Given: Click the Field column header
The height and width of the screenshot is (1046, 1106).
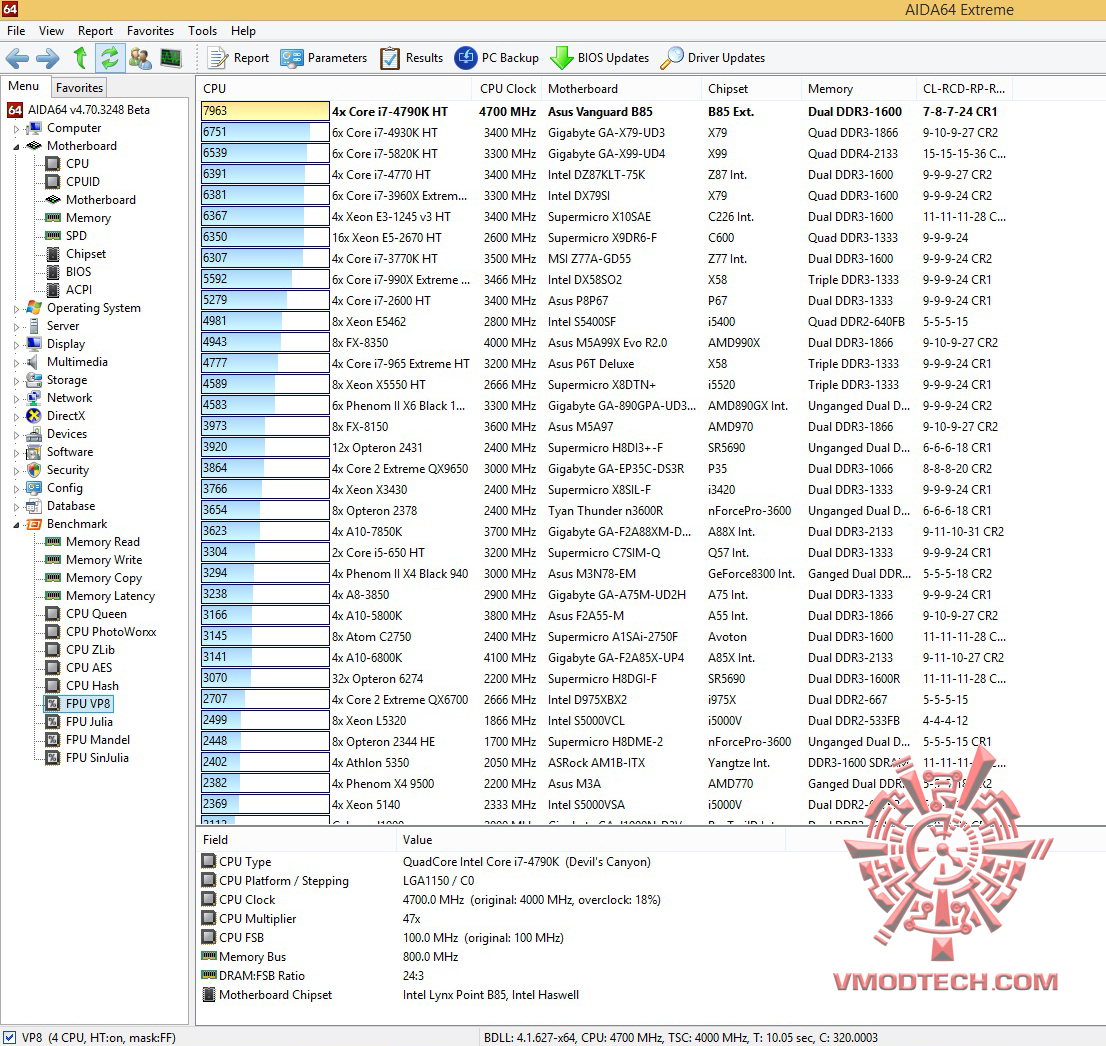Looking at the screenshot, I should (x=296, y=840).
